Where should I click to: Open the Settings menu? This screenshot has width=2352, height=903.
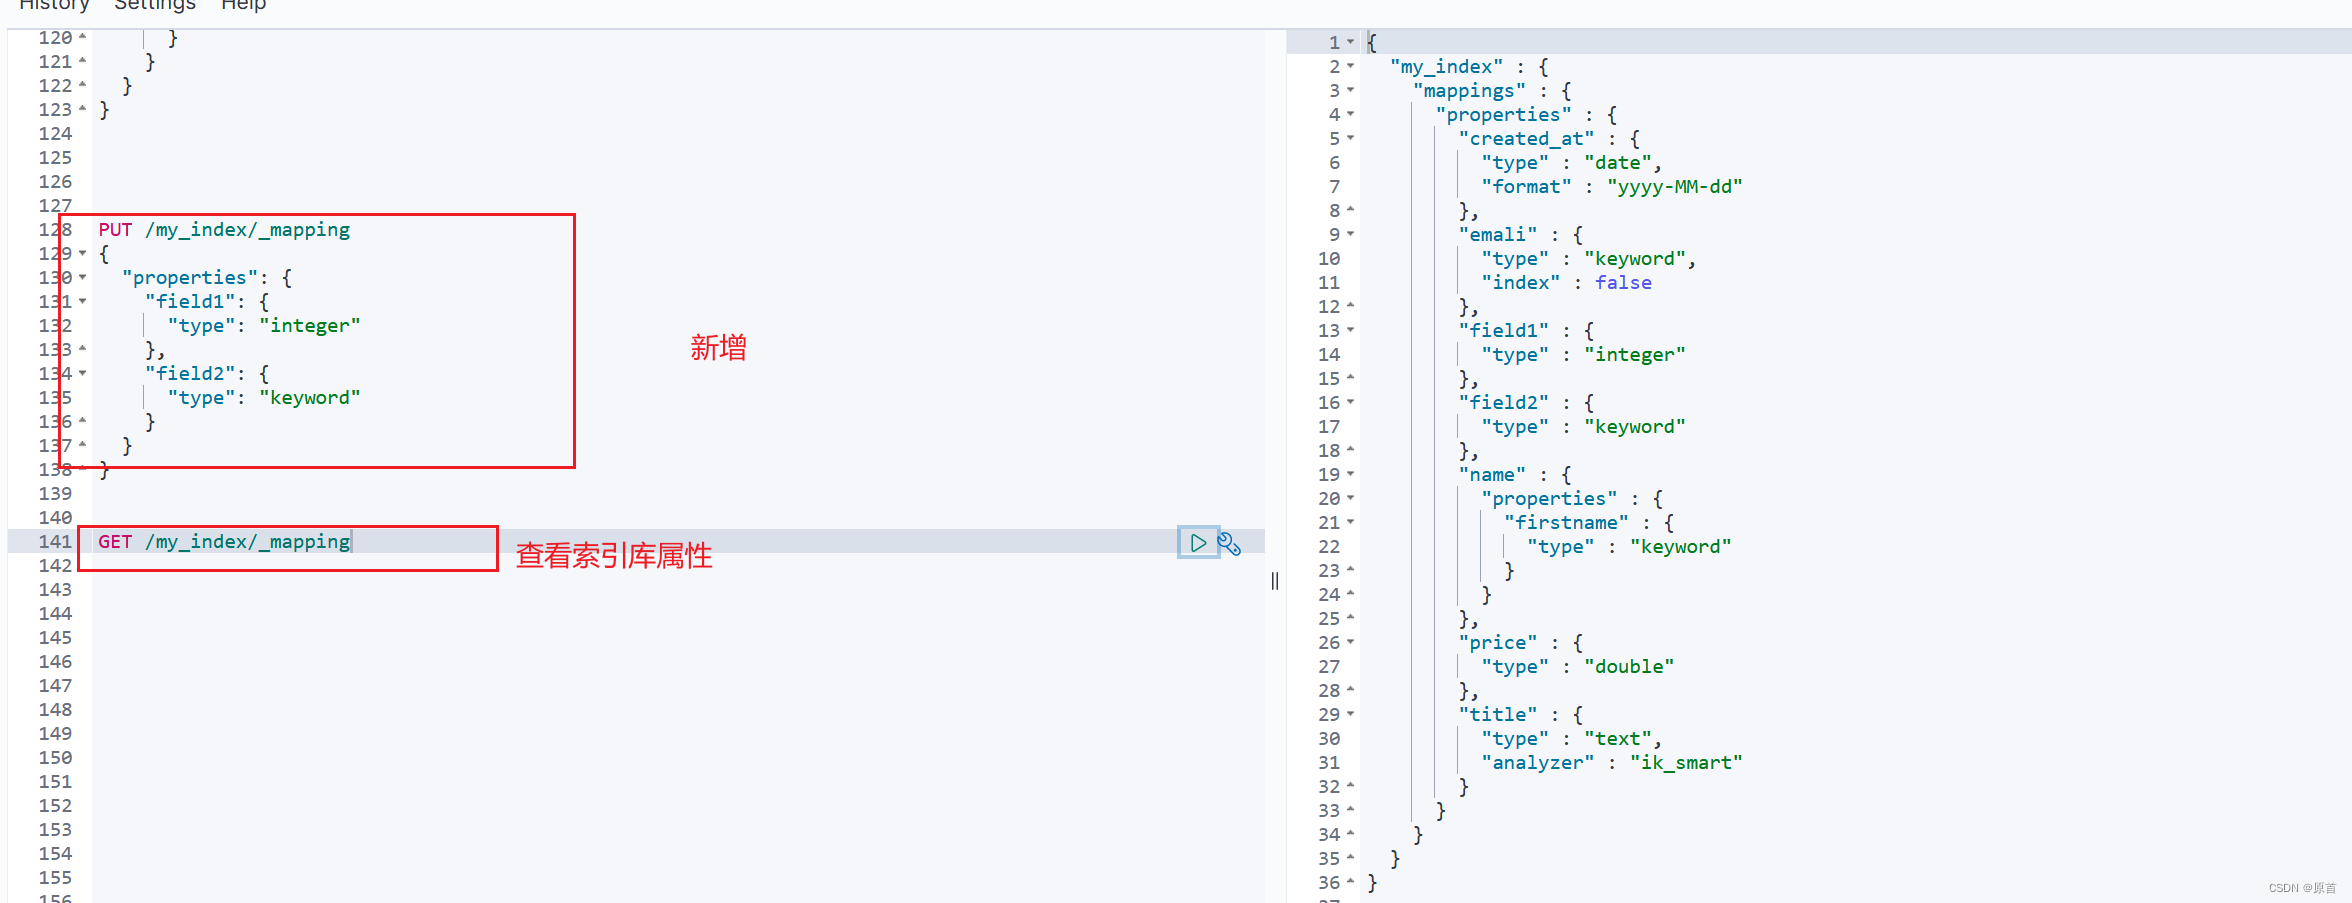[155, 5]
